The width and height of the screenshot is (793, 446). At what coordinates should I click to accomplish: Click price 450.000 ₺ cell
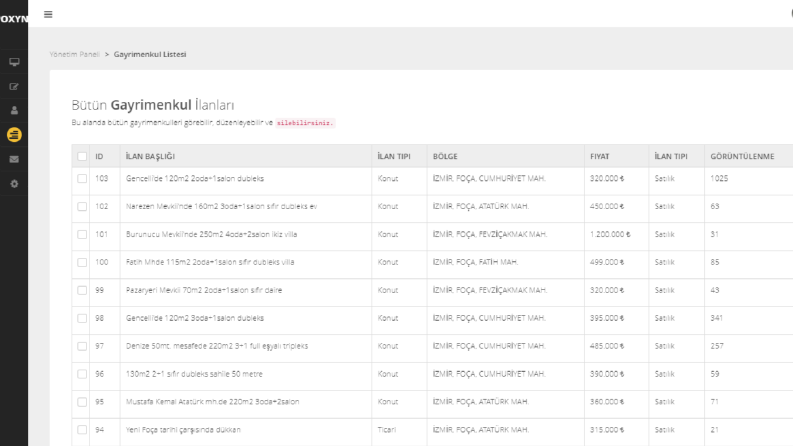pos(607,206)
